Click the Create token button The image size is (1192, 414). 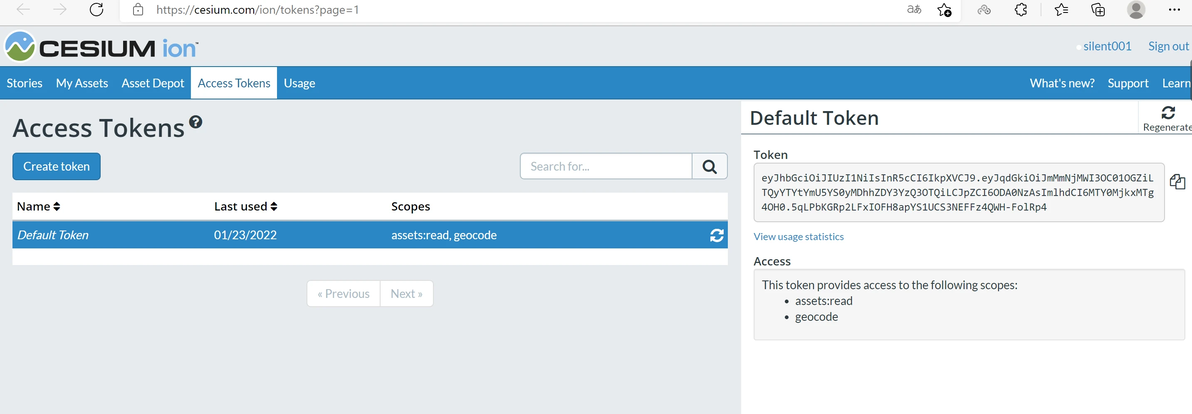point(56,166)
